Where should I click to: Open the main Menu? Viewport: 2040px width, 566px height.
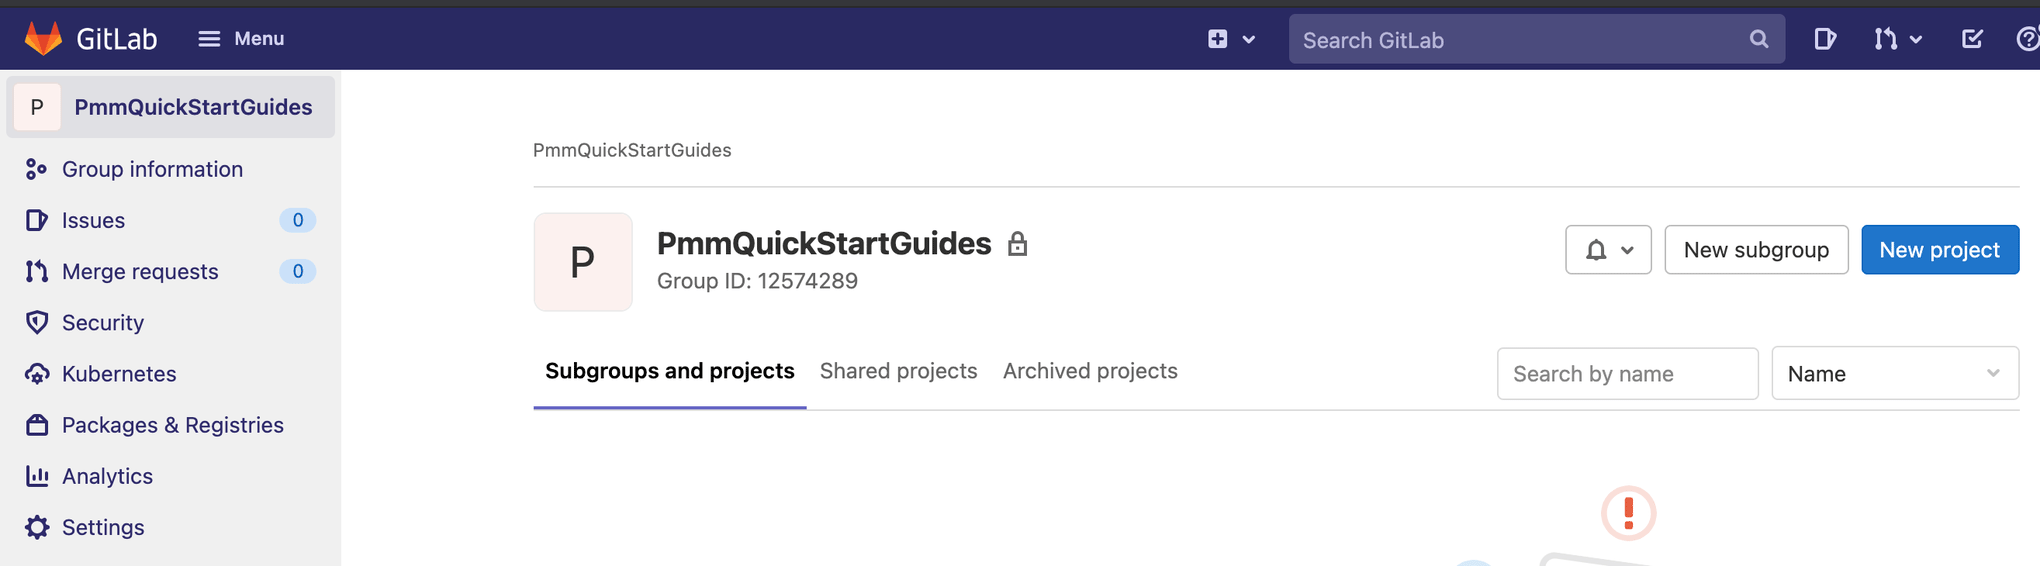click(241, 39)
